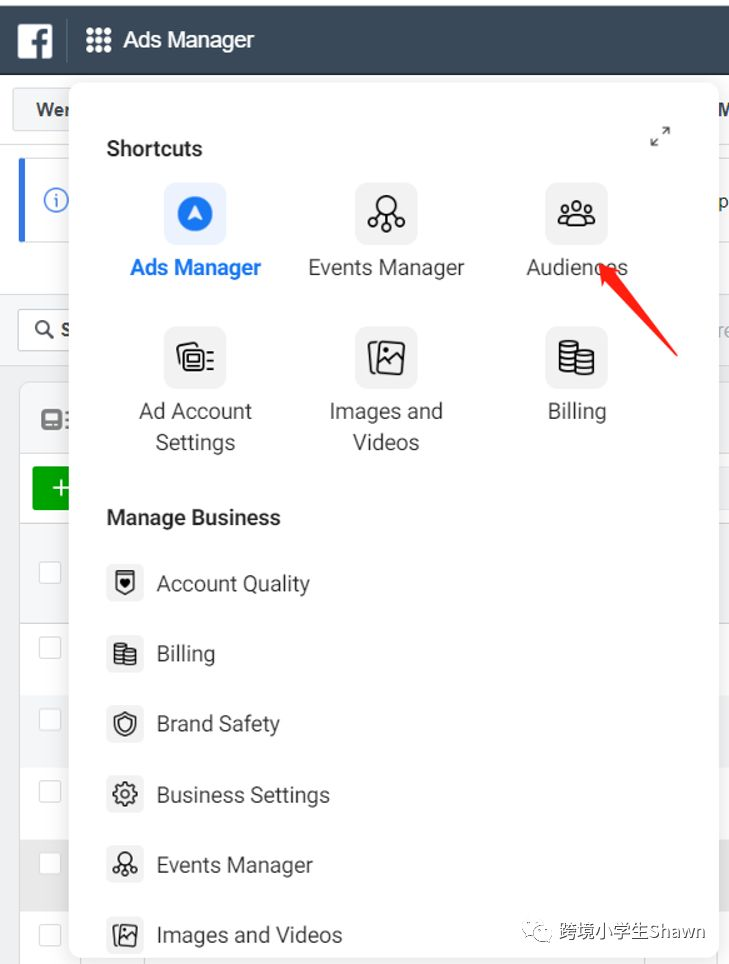Viewport: 729px width, 964px height.
Task: Click the green plus create button
Action: (51, 488)
